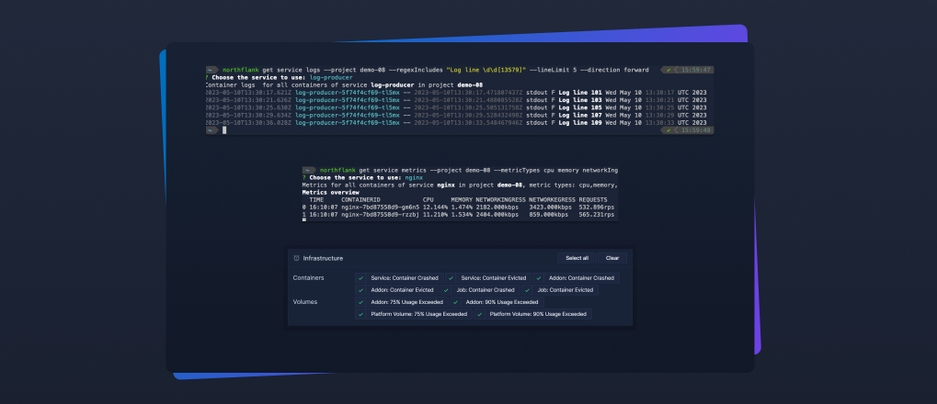
Task: Click the 565.231rps requests value
Action: click(596, 215)
